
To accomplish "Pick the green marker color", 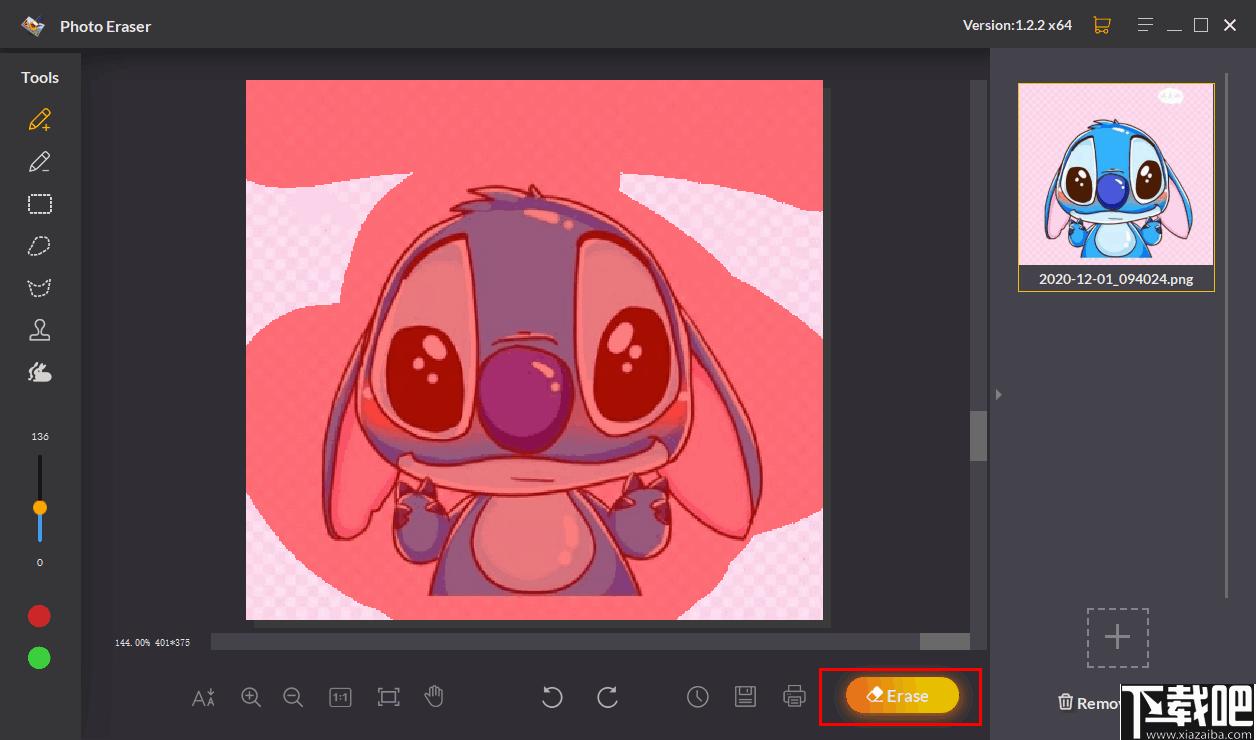I will (x=39, y=658).
